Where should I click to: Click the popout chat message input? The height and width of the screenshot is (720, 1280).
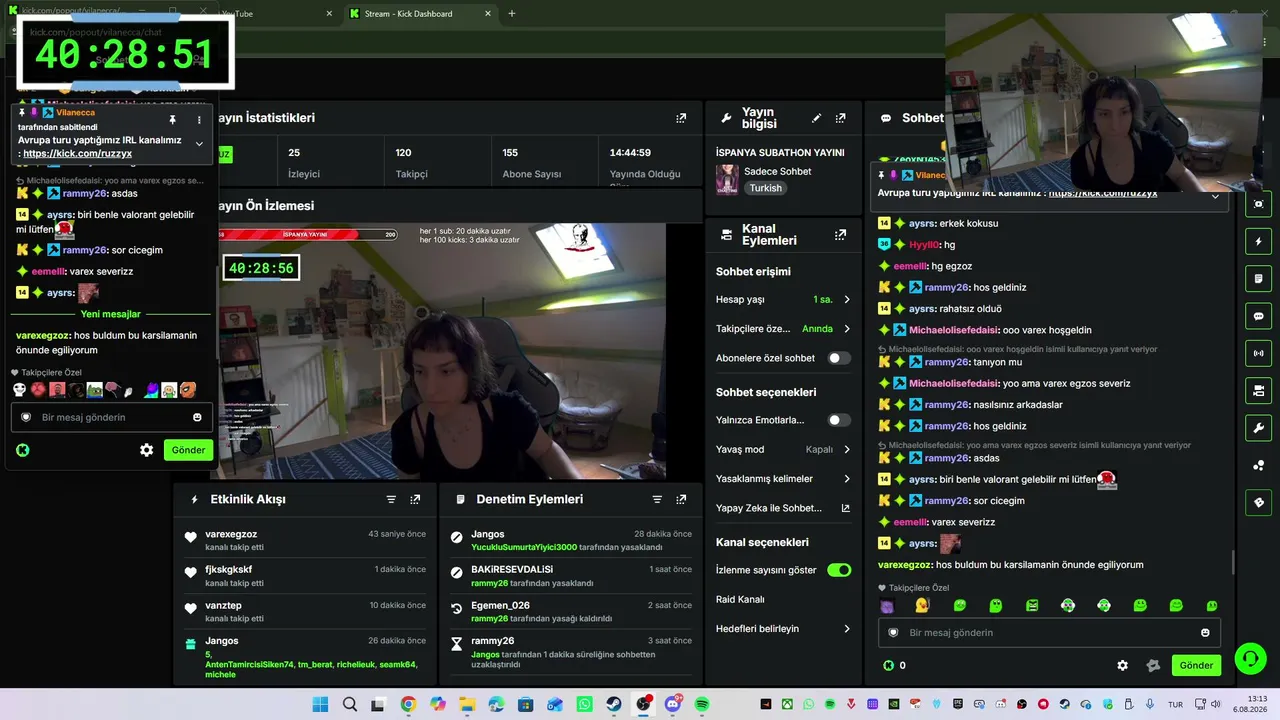[111, 417]
